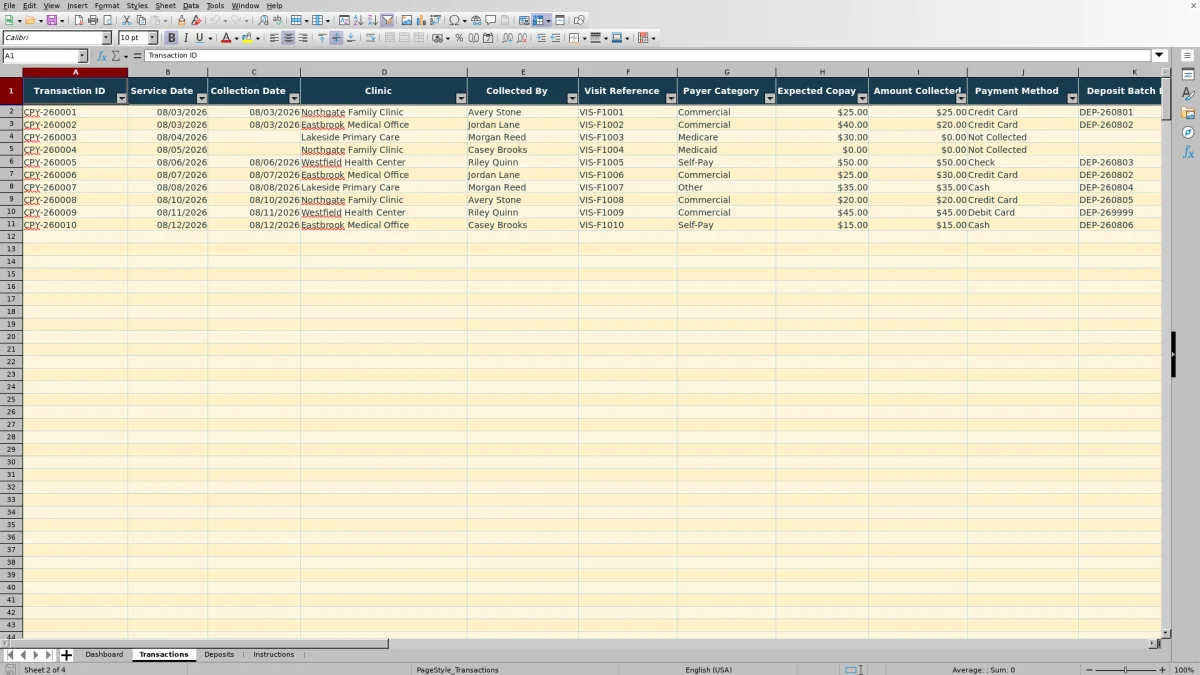Click the Save document icon
This screenshot has height=675, width=1200.
50,20
